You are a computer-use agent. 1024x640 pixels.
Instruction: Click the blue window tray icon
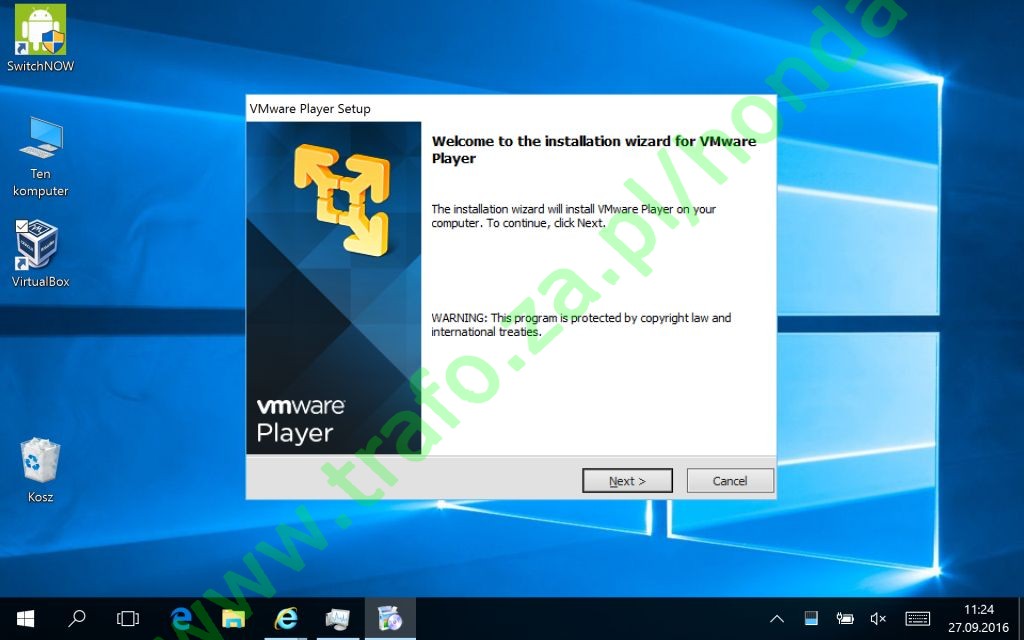point(811,618)
